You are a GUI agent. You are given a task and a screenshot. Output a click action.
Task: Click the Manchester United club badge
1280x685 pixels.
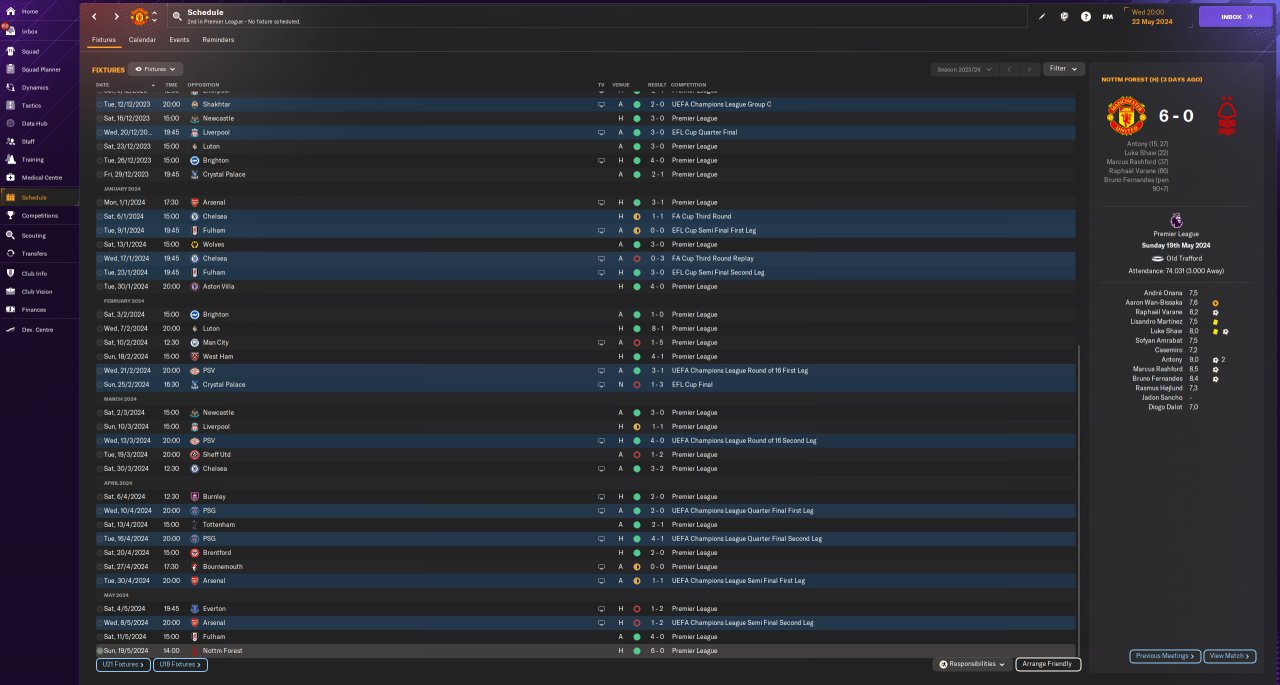pos(140,16)
